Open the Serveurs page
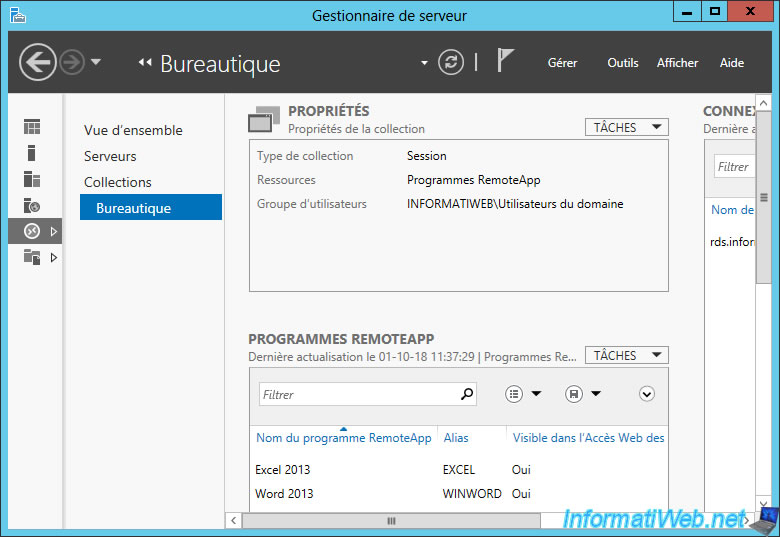 coord(110,156)
